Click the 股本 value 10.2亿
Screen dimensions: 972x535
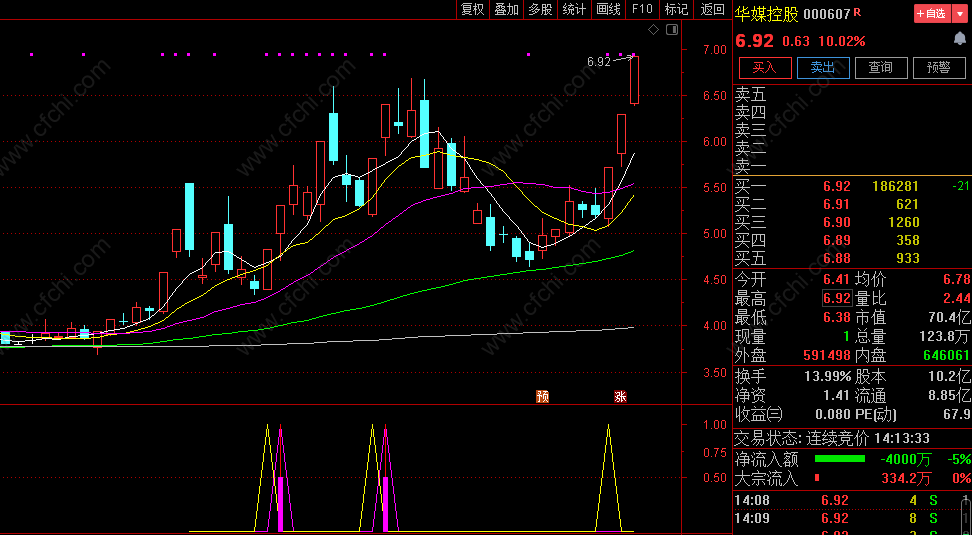948,376
